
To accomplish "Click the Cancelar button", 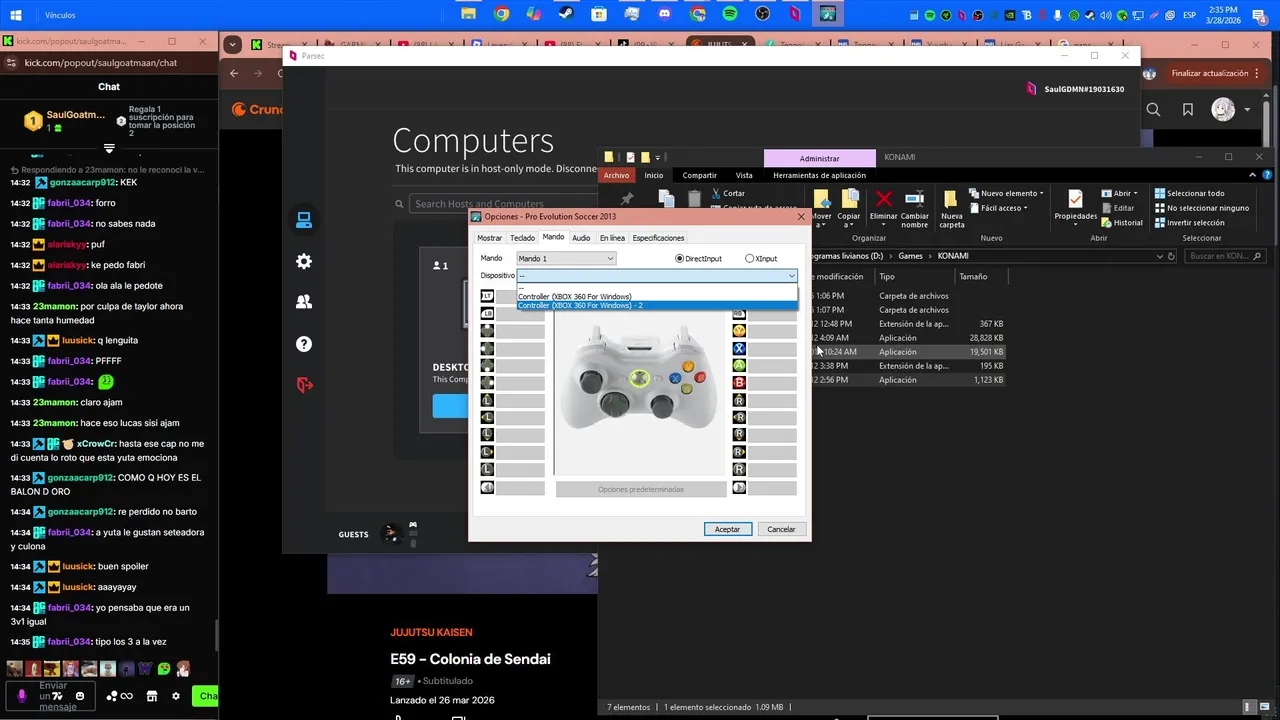I will coord(781,529).
